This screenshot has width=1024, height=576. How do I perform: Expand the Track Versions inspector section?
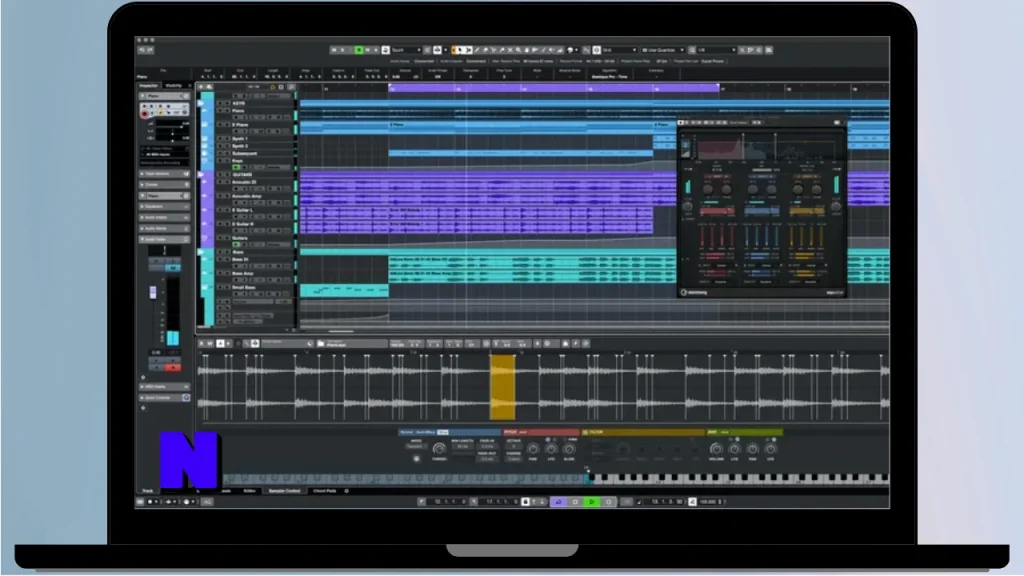tap(165, 174)
